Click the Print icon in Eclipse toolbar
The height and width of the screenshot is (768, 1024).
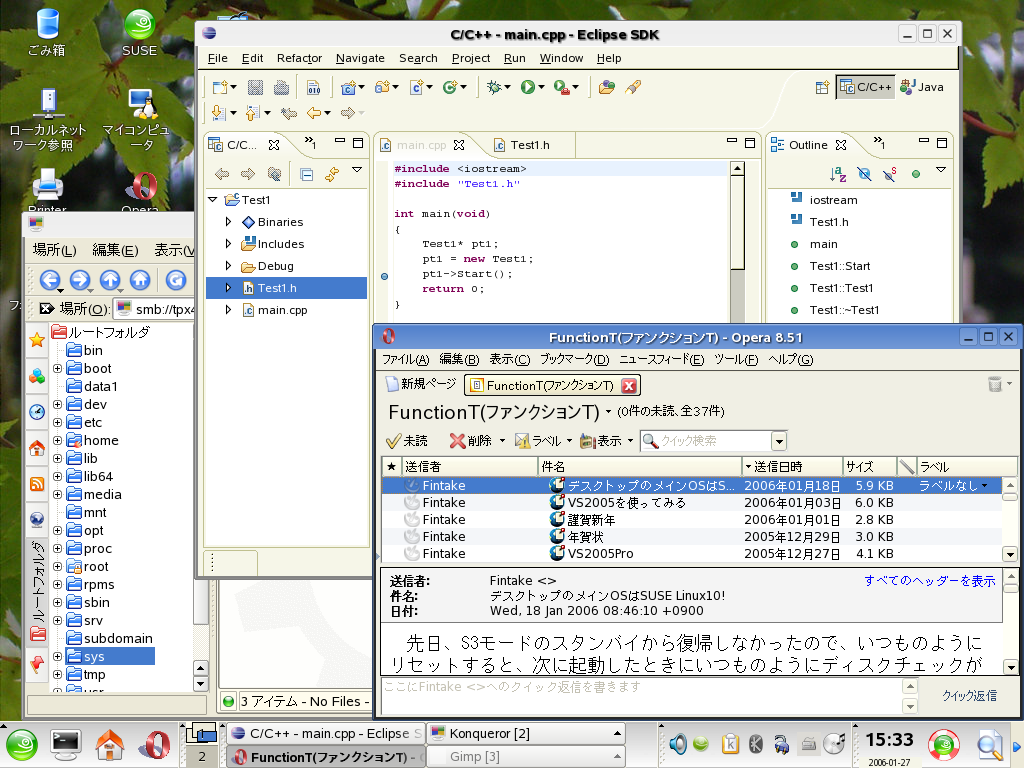pyautogui.click(x=281, y=87)
